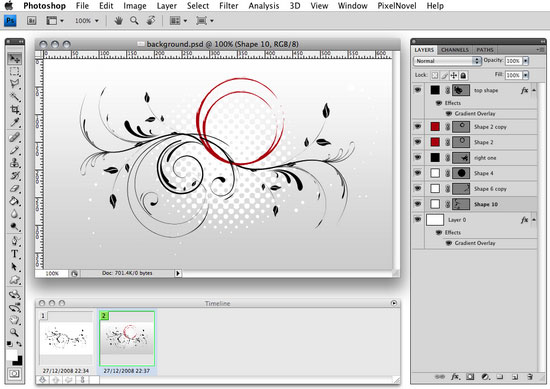Select the Healing Brush tool
550x389 pixels.
(14, 137)
